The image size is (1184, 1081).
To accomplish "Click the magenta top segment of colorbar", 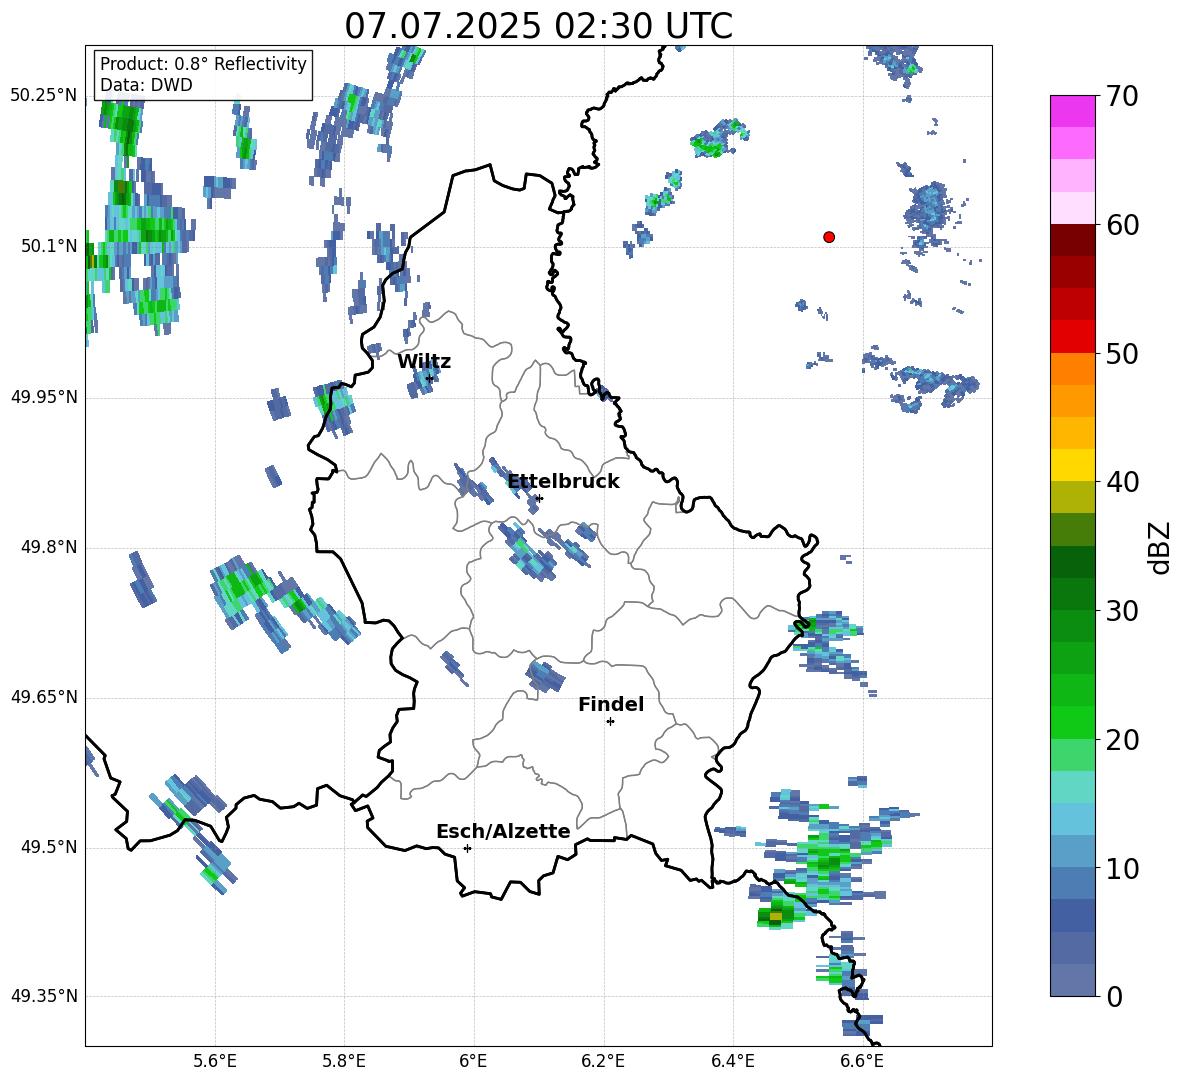I will pos(1072,111).
